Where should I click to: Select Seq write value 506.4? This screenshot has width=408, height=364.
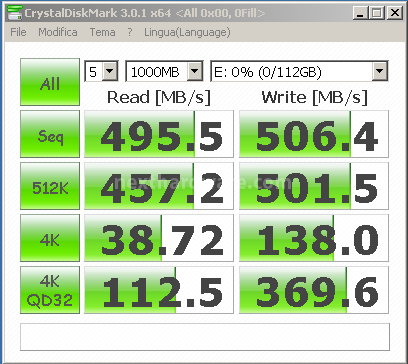pyautogui.click(x=314, y=134)
